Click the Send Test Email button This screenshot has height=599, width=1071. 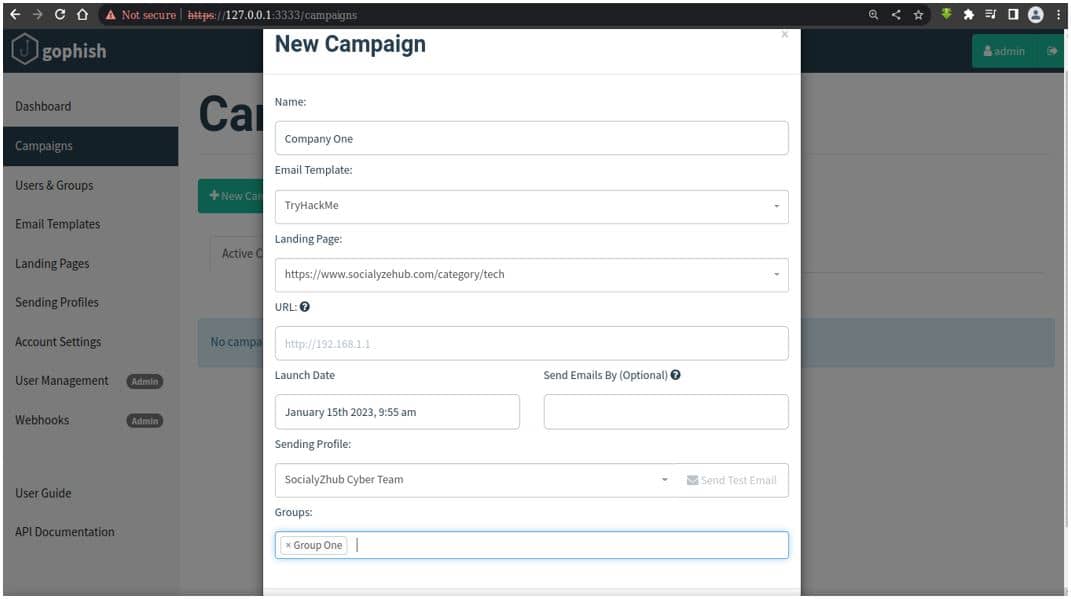pyautogui.click(x=732, y=480)
